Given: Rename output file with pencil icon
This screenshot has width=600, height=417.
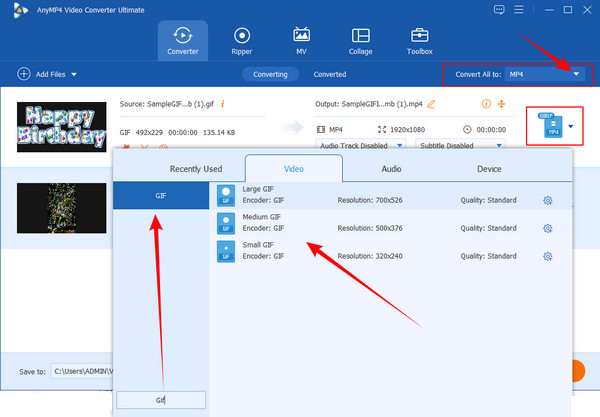Looking at the screenshot, I should 431,104.
